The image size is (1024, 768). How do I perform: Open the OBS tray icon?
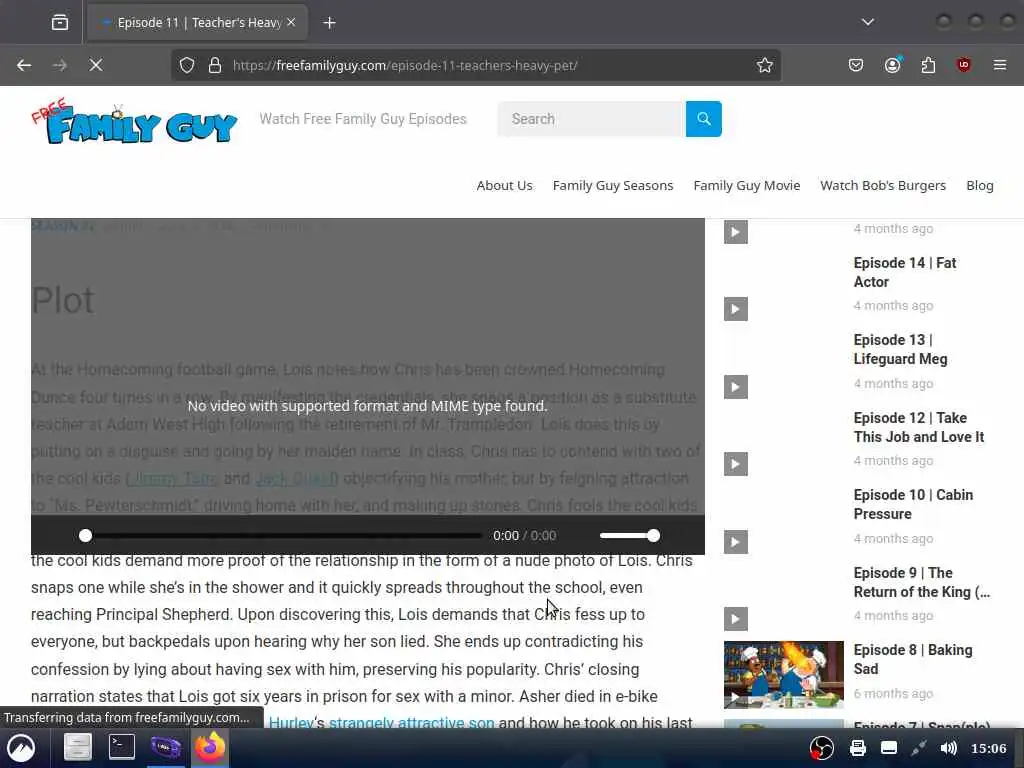[822, 748]
